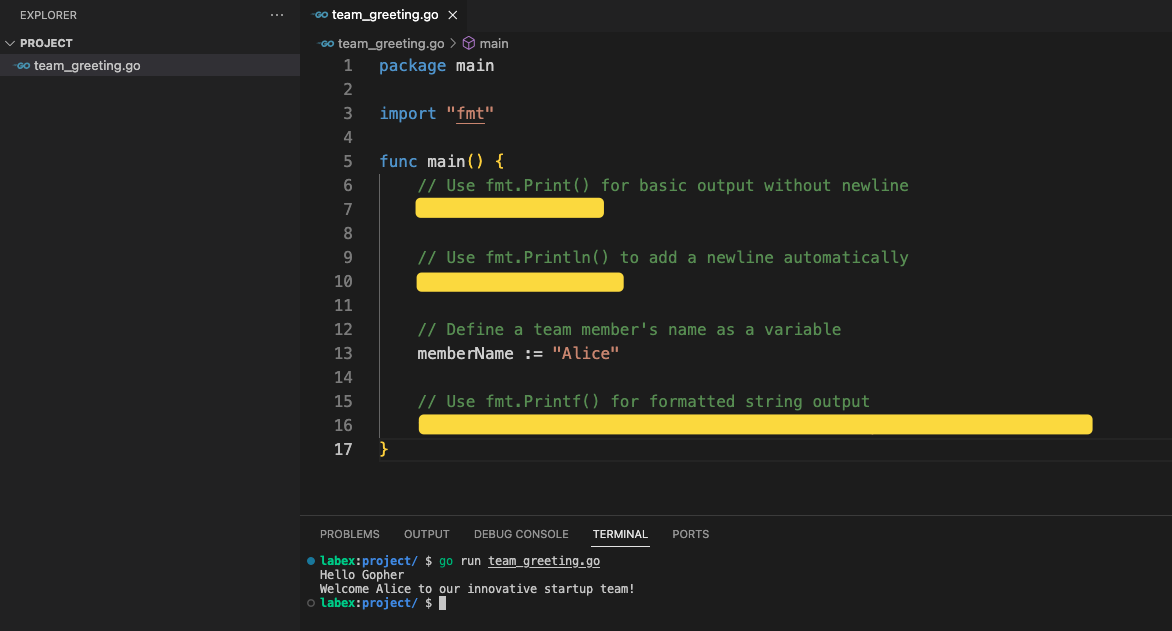This screenshot has height=631, width=1172.
Task: Open main symbol breadcrumb dropdown
Action: pos(494,44)
